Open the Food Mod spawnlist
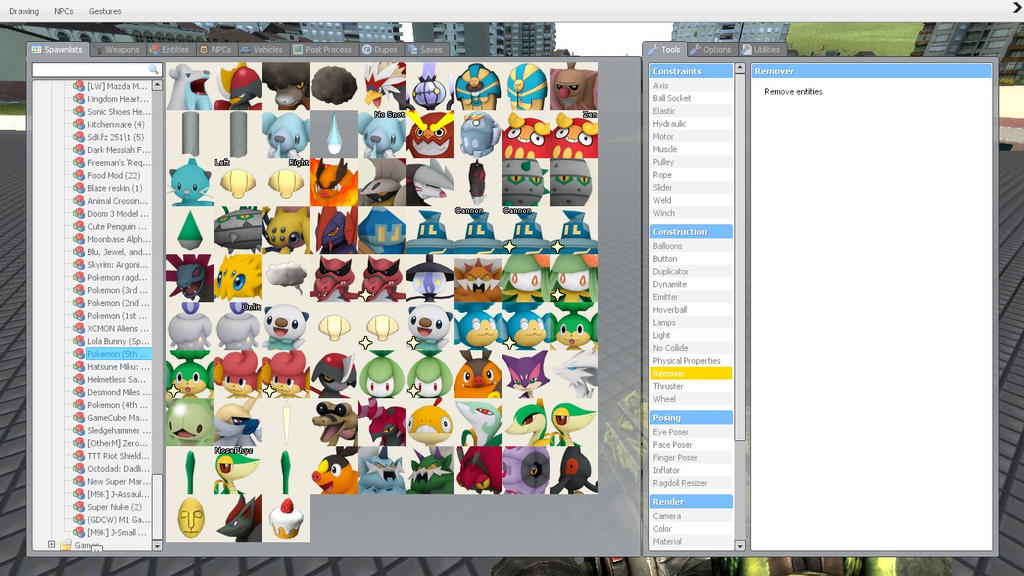 (104, 175)
